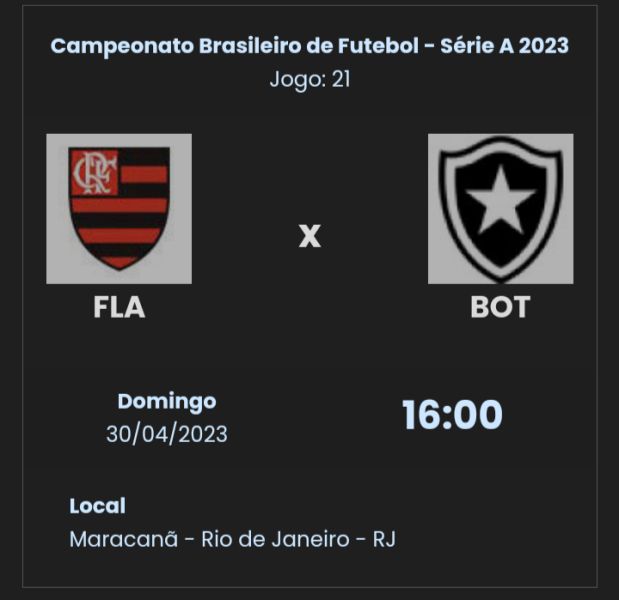
Task: Click the Flamengo team crest
Action: coord(119,208)
